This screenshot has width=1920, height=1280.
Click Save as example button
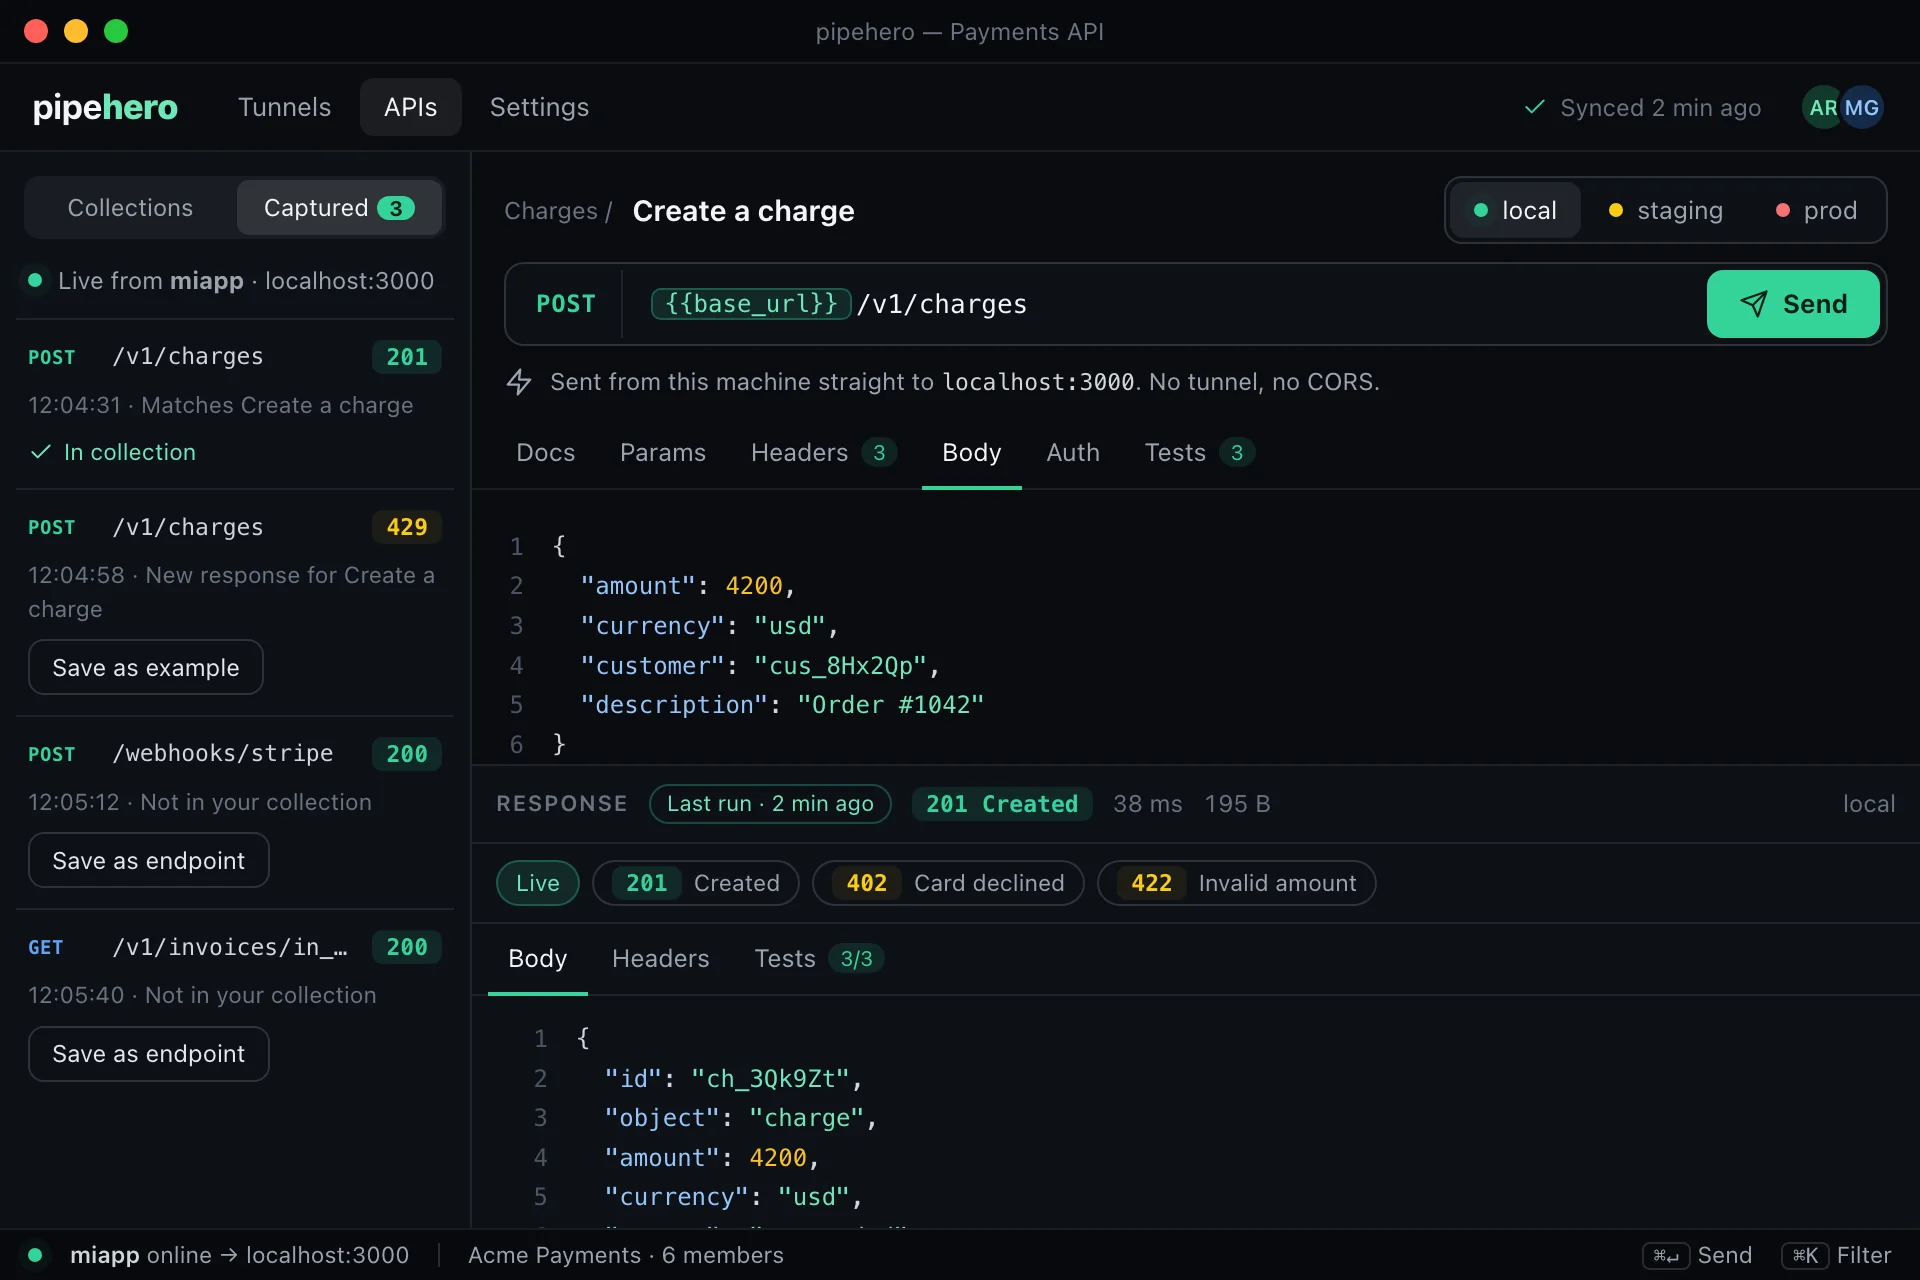coord(146,667)
